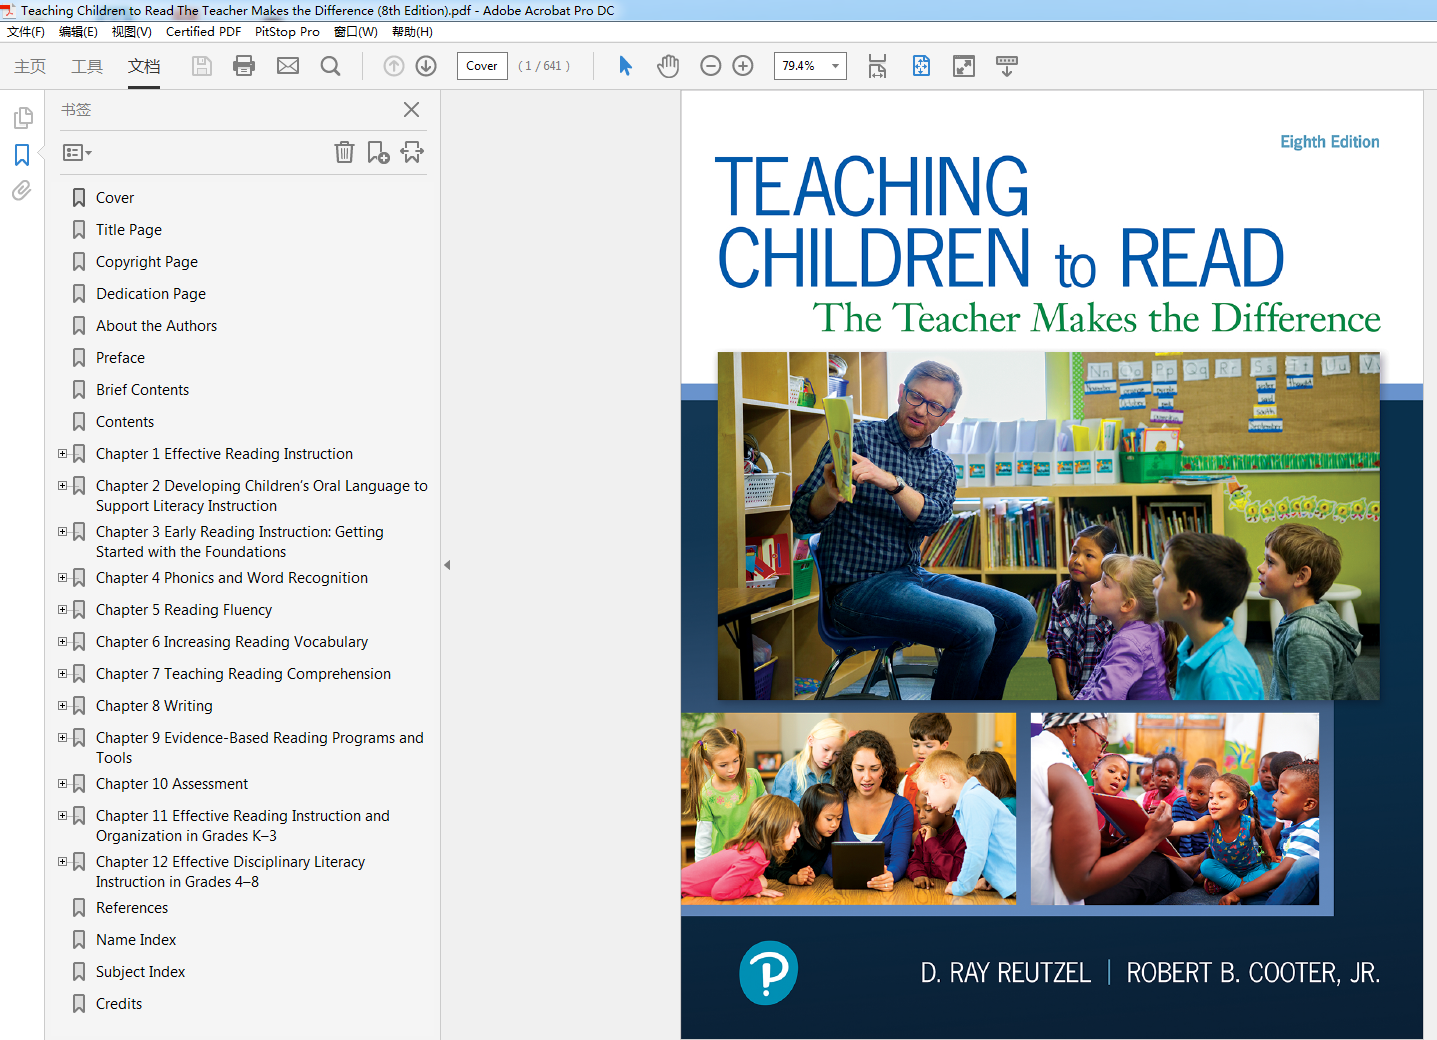
Task: Jump to the Brief Contents bookmark
Action: (142, 390)
